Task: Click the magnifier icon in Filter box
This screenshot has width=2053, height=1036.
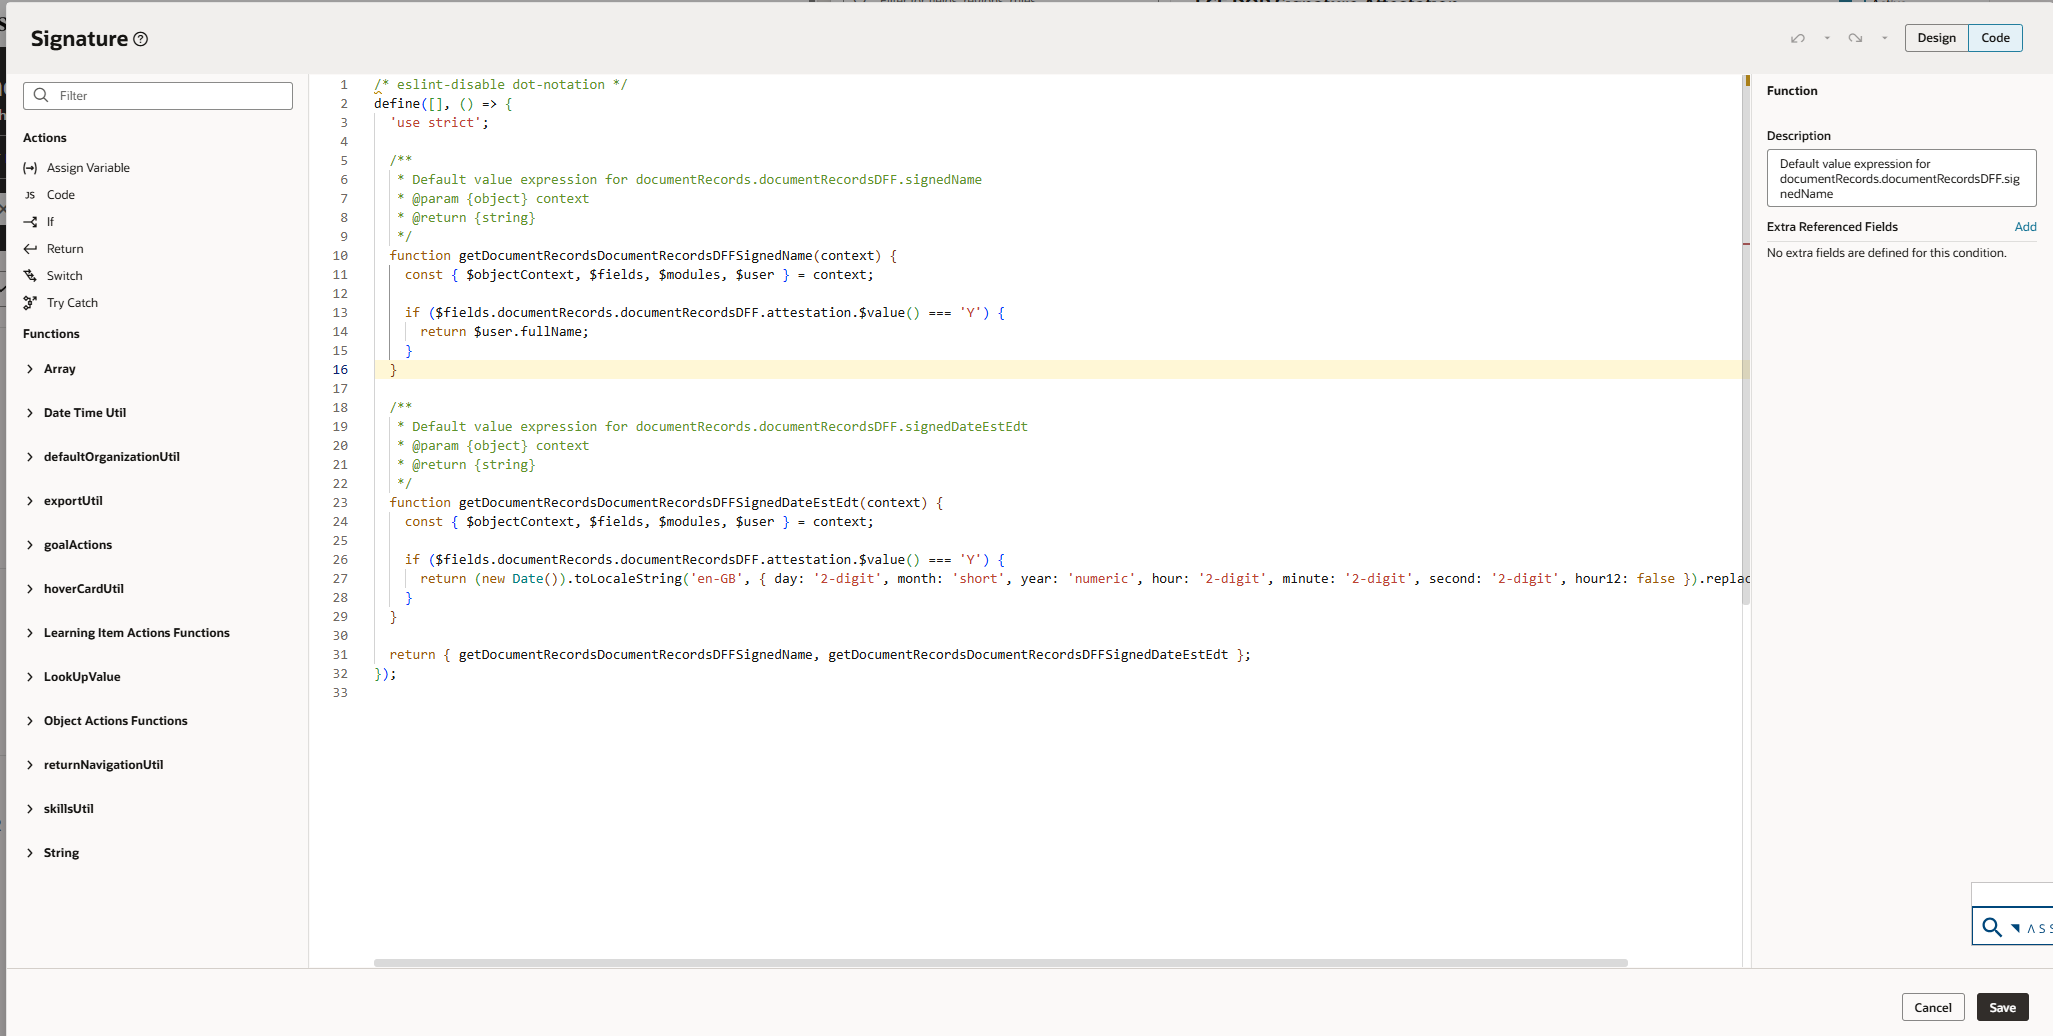Action: tap(41, 95)
